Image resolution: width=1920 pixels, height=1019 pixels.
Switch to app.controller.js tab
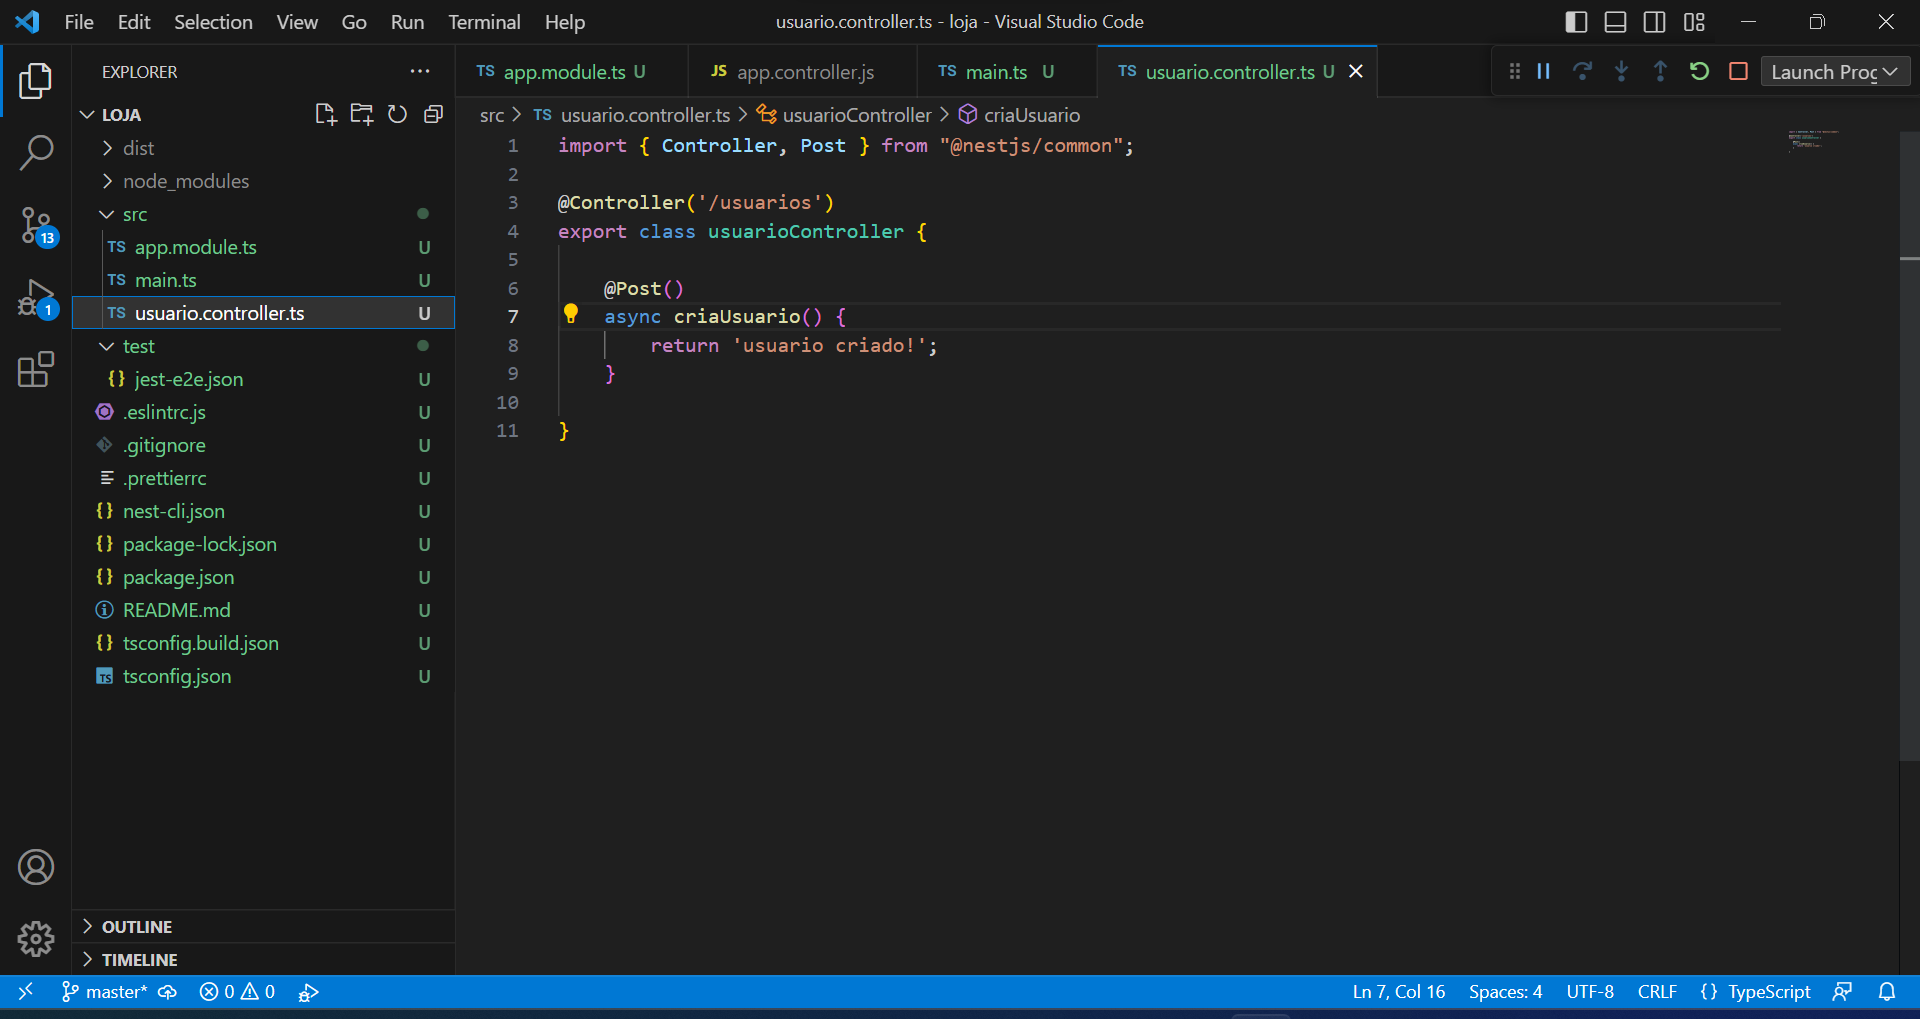803,71
